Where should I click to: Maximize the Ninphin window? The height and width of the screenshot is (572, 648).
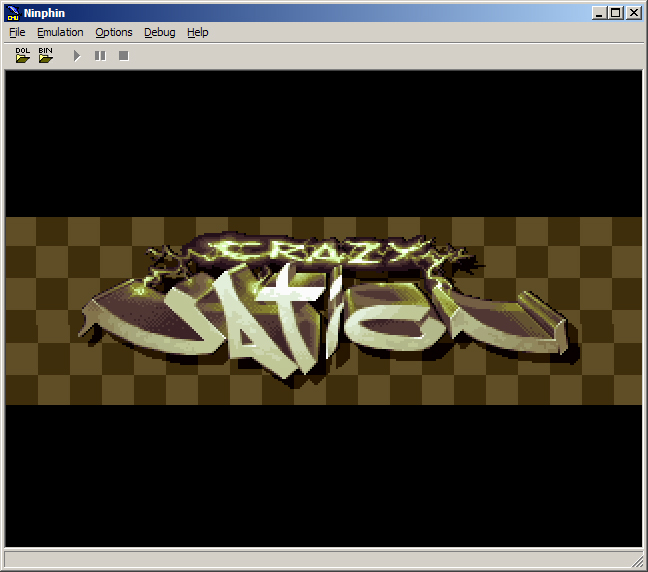click(x=615, y=13)
